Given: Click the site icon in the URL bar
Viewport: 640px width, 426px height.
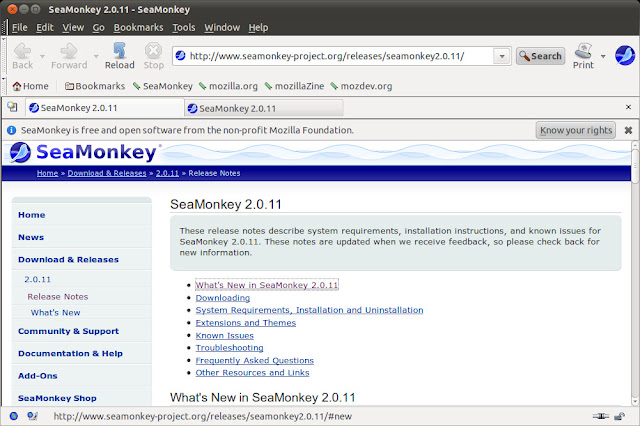Looking at the screenshot, I should pyautogui.click(x=180, y=55).
